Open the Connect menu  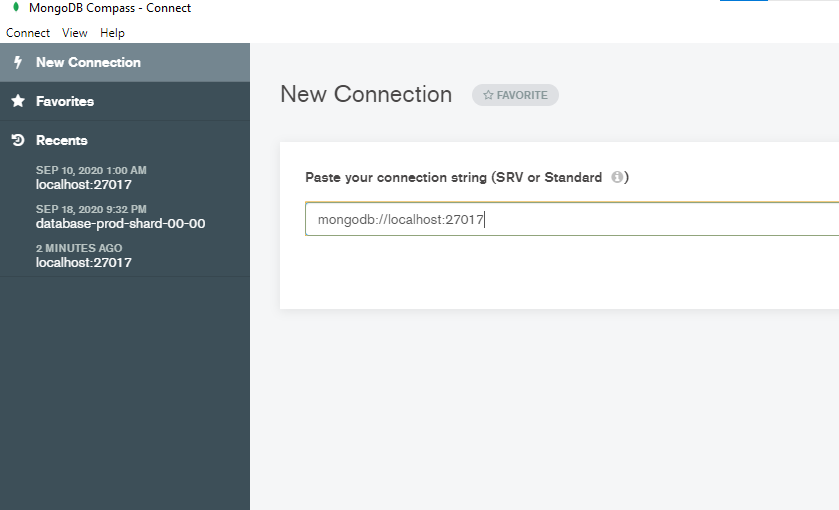point(28,33)
